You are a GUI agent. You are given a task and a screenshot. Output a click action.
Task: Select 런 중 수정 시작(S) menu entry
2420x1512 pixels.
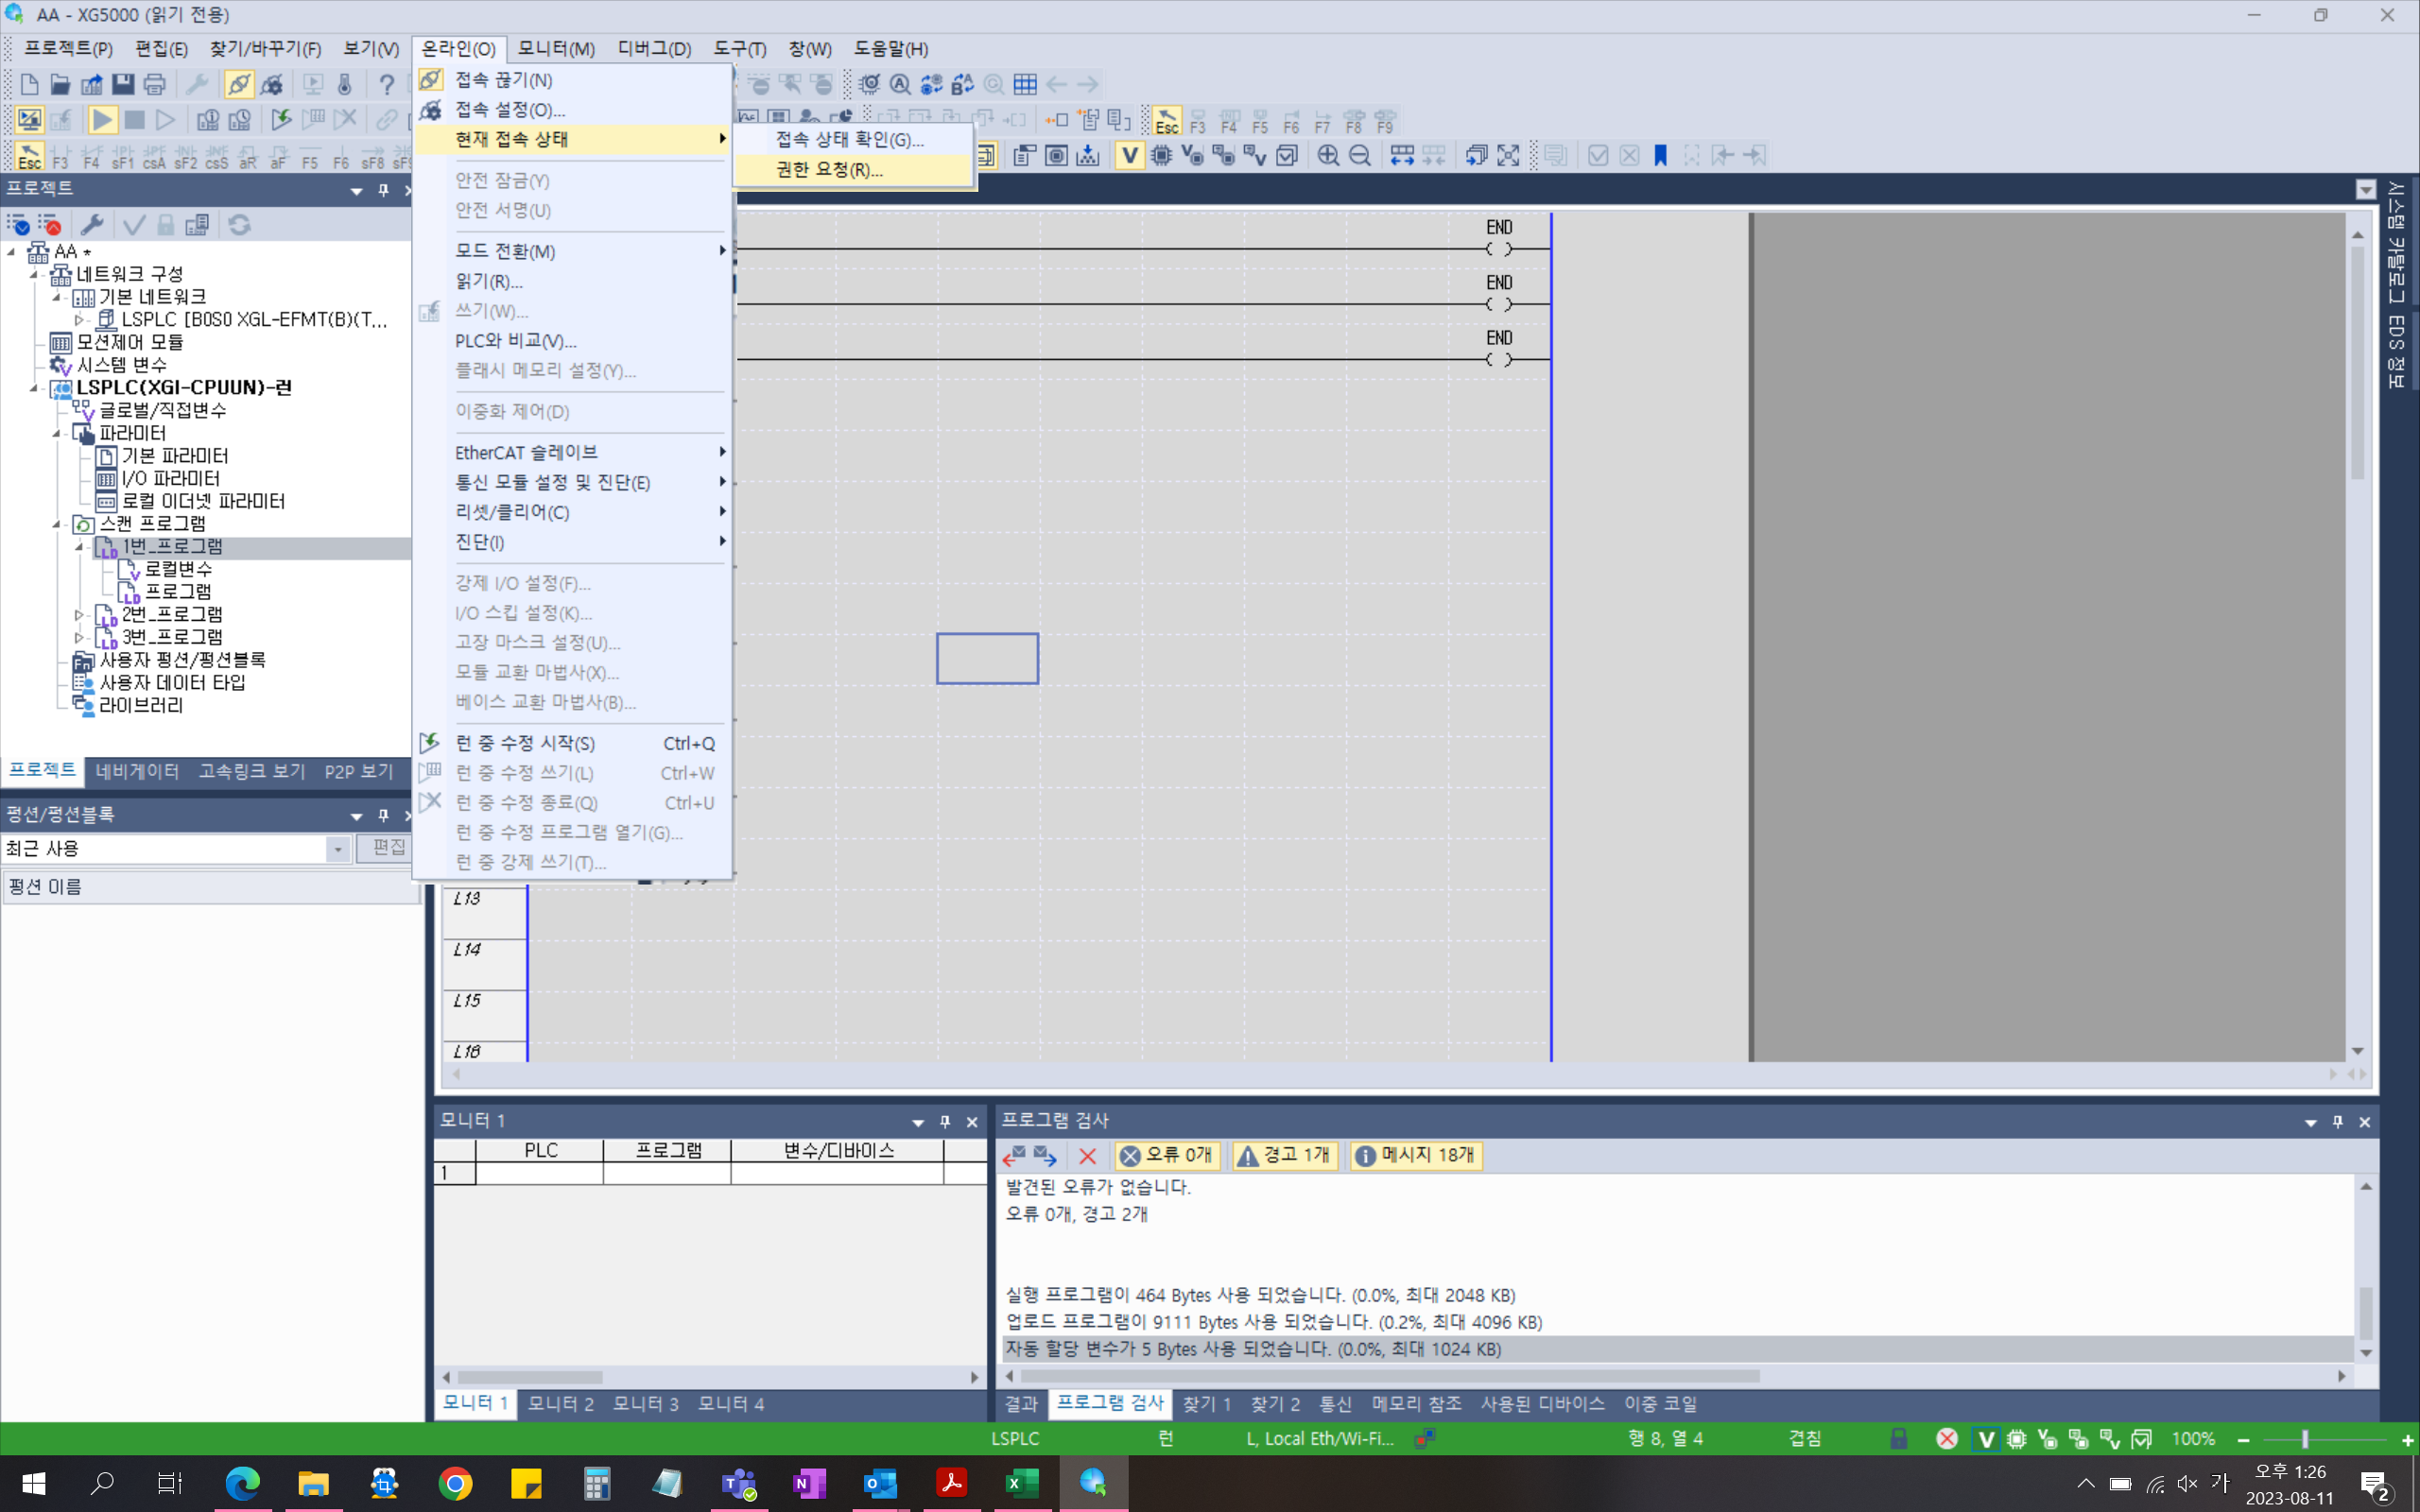[x=573, y=743]
